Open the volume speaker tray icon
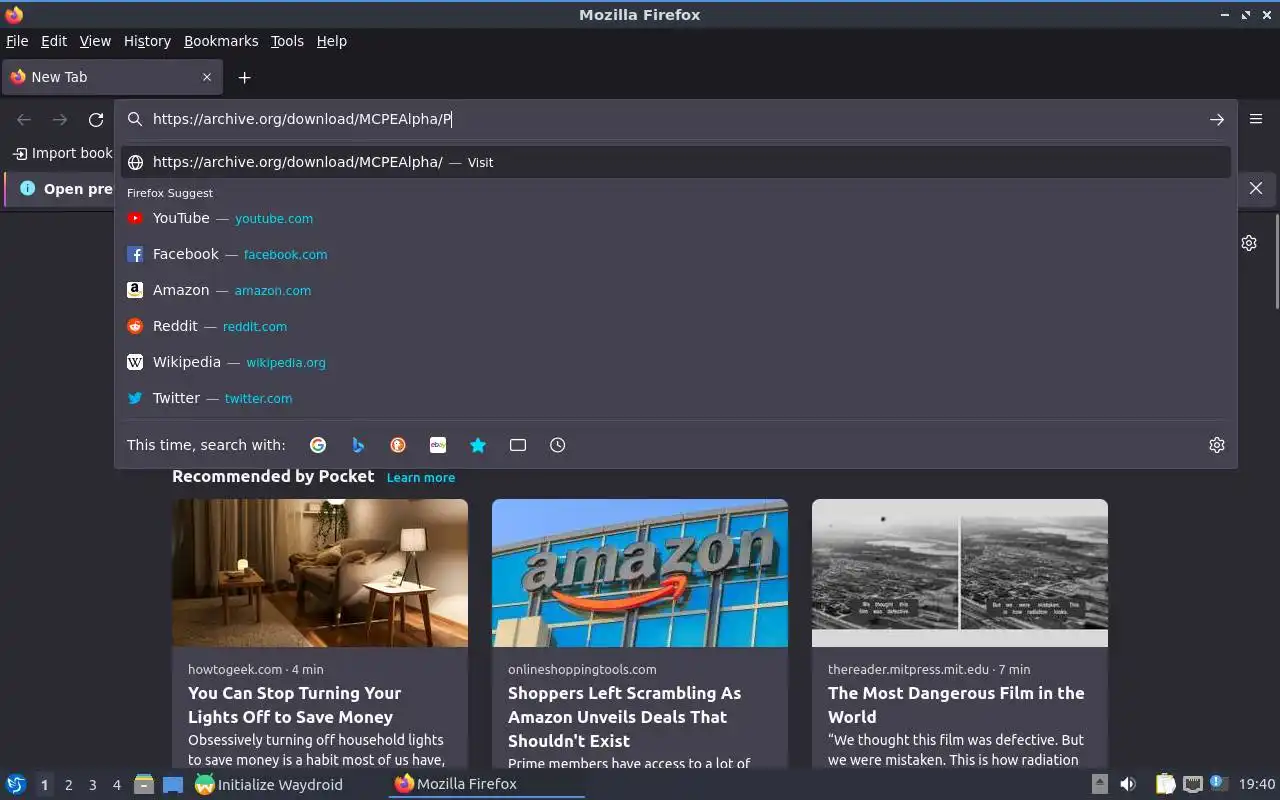The height and width of the screenshot is (800, 1280). pyautogui.click(x=1128, y=784)
